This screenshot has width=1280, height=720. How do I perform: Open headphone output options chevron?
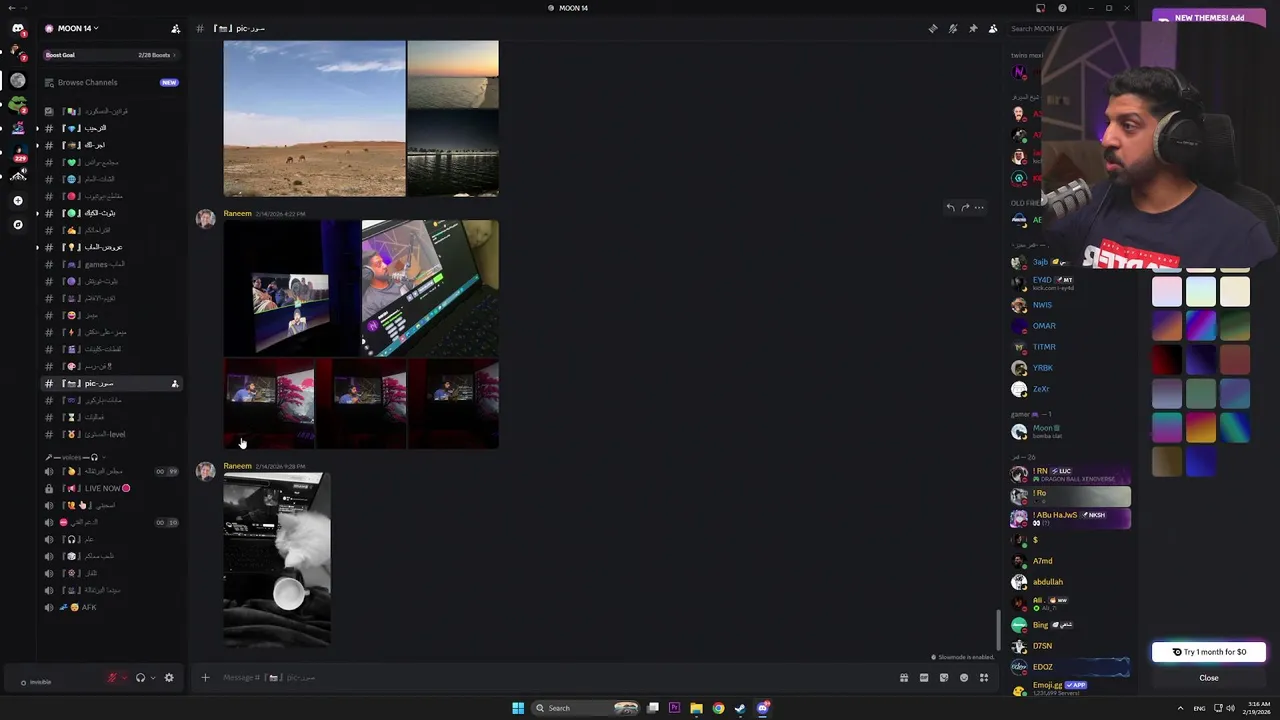pos(152,678)
